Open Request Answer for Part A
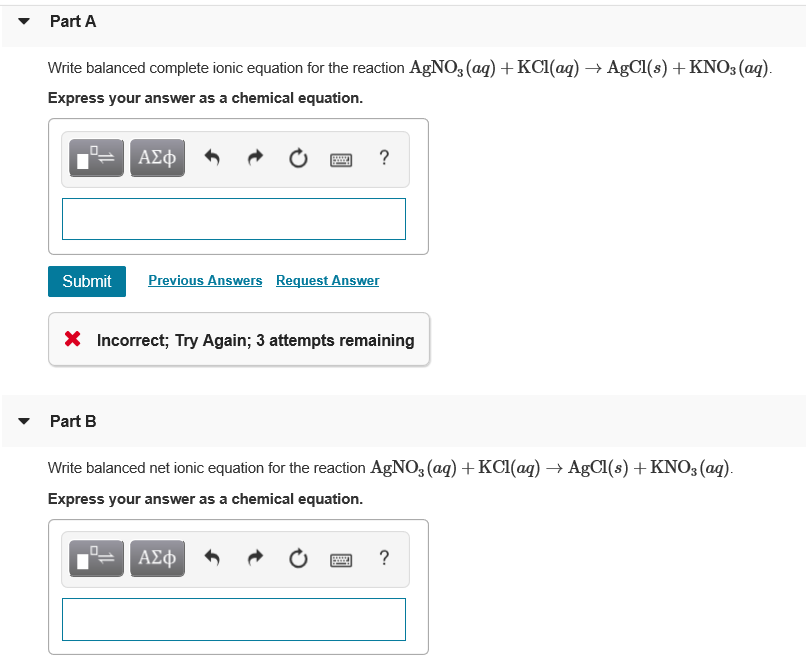 click(327, 280)
